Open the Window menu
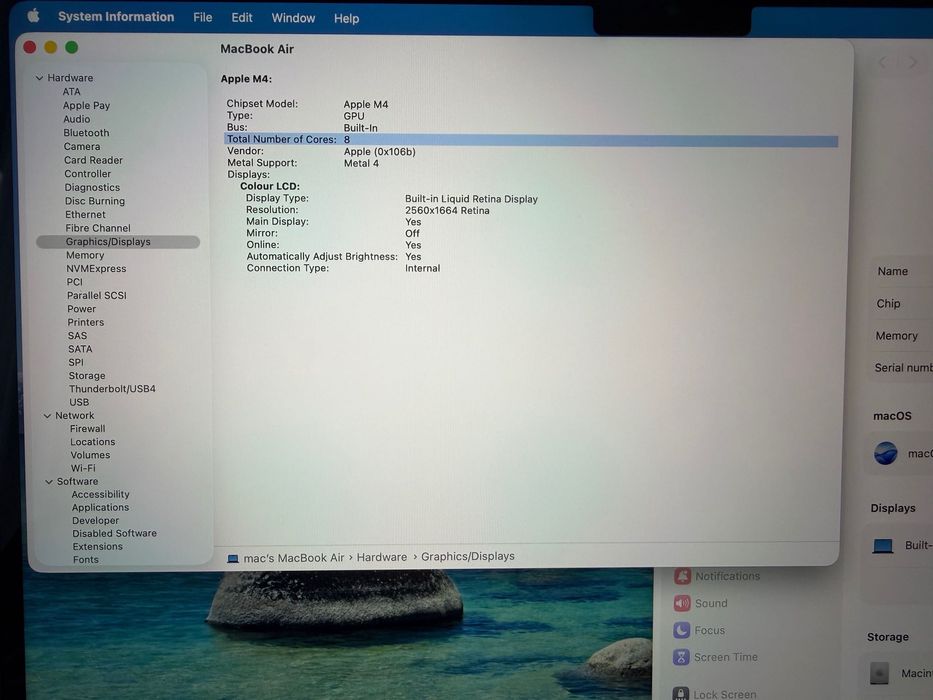 tap(293, 18)
